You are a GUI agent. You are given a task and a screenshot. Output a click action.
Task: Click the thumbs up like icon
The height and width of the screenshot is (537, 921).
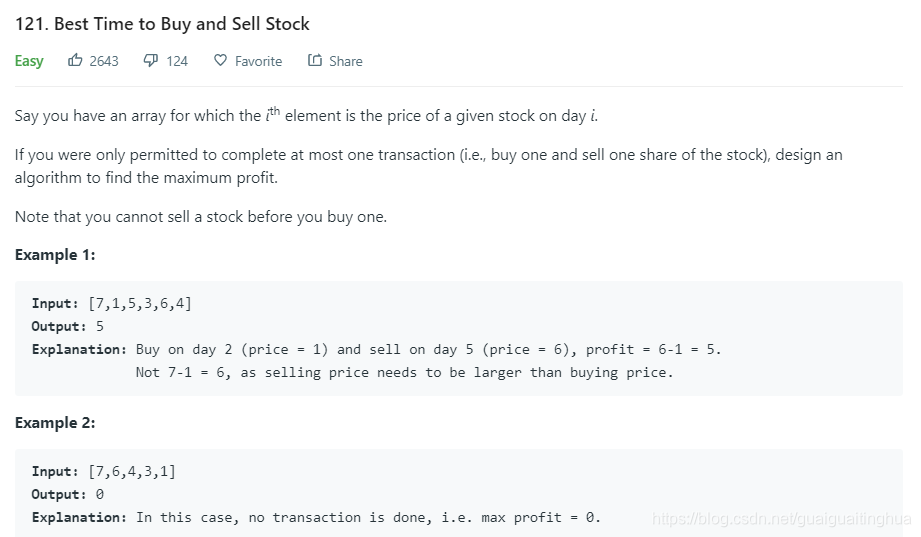[x=75, y=61]
